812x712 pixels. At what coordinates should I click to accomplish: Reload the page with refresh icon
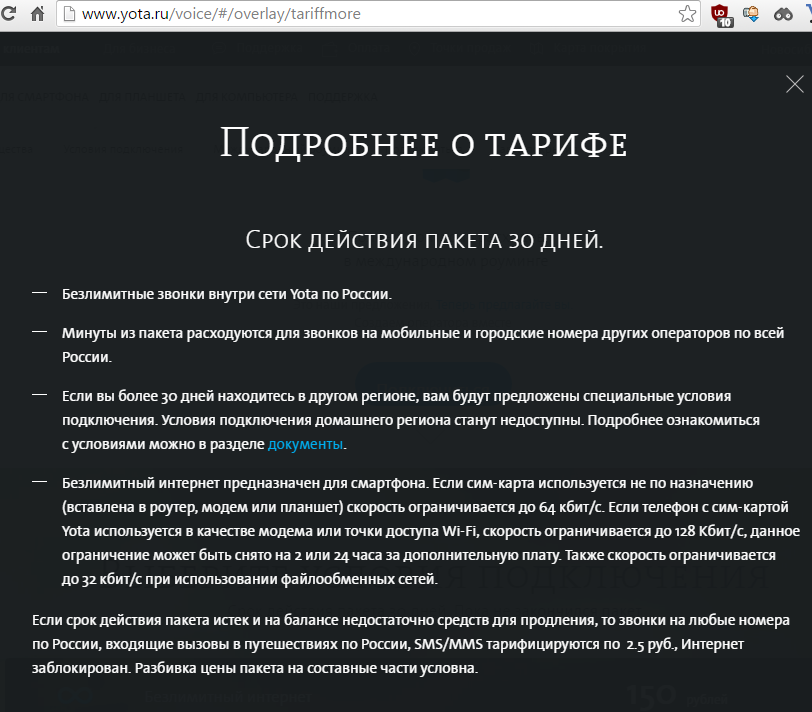coord(8,13)
